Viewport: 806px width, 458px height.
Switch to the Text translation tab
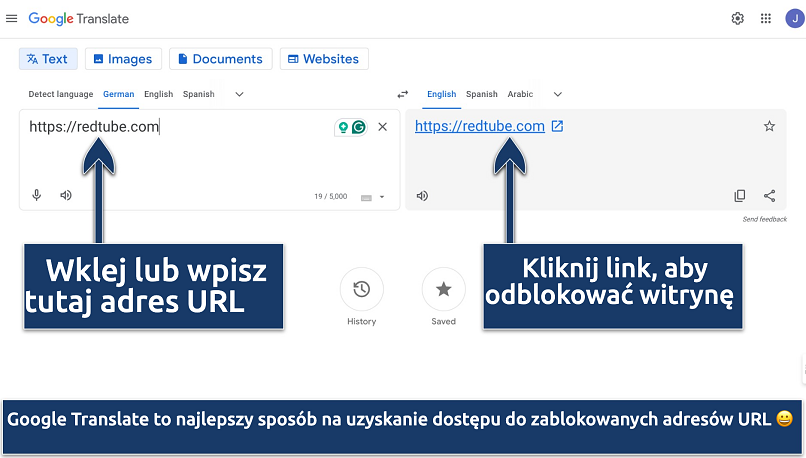pos(48,59)
